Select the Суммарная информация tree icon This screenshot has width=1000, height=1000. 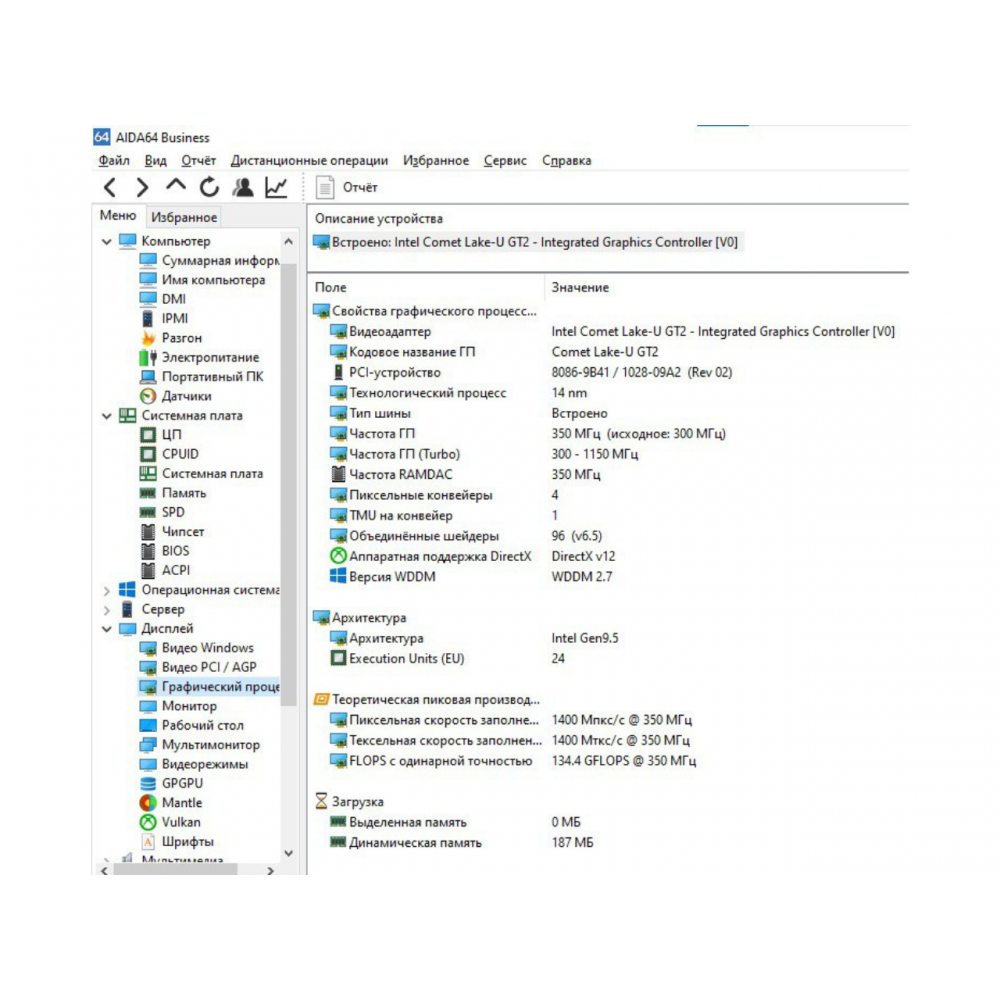tap(148, 261)
